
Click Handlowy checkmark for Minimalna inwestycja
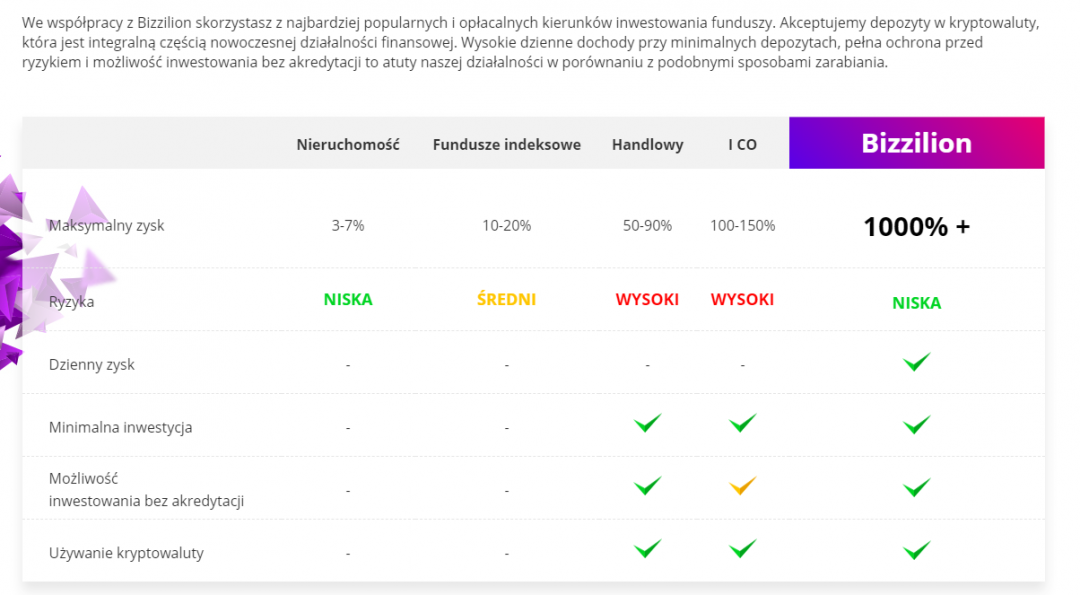647,424
